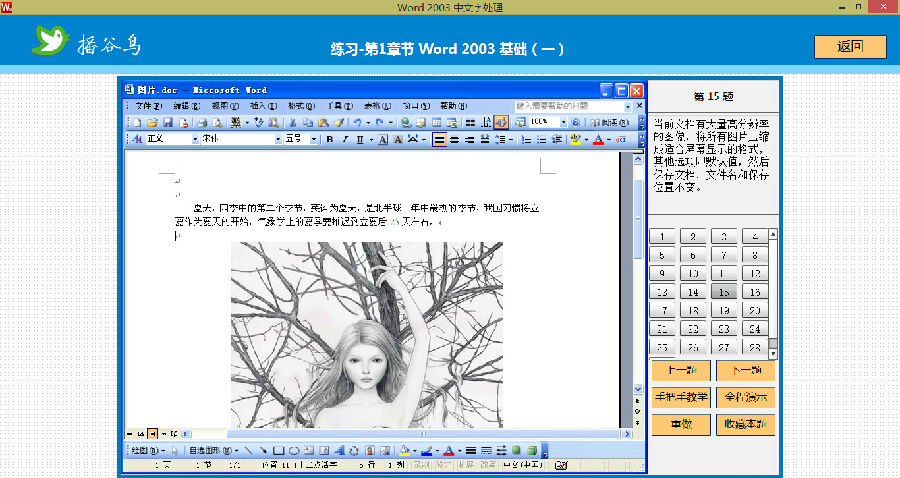Open the 工具 Tools menu

(x=339, y=106)
